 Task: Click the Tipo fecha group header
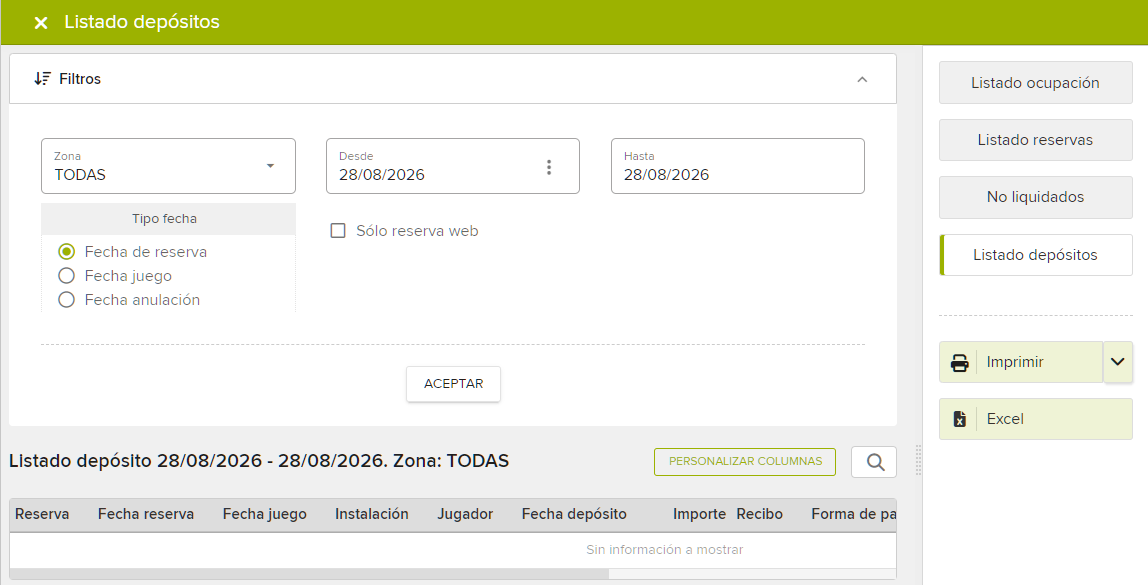(x=168, y=219)
